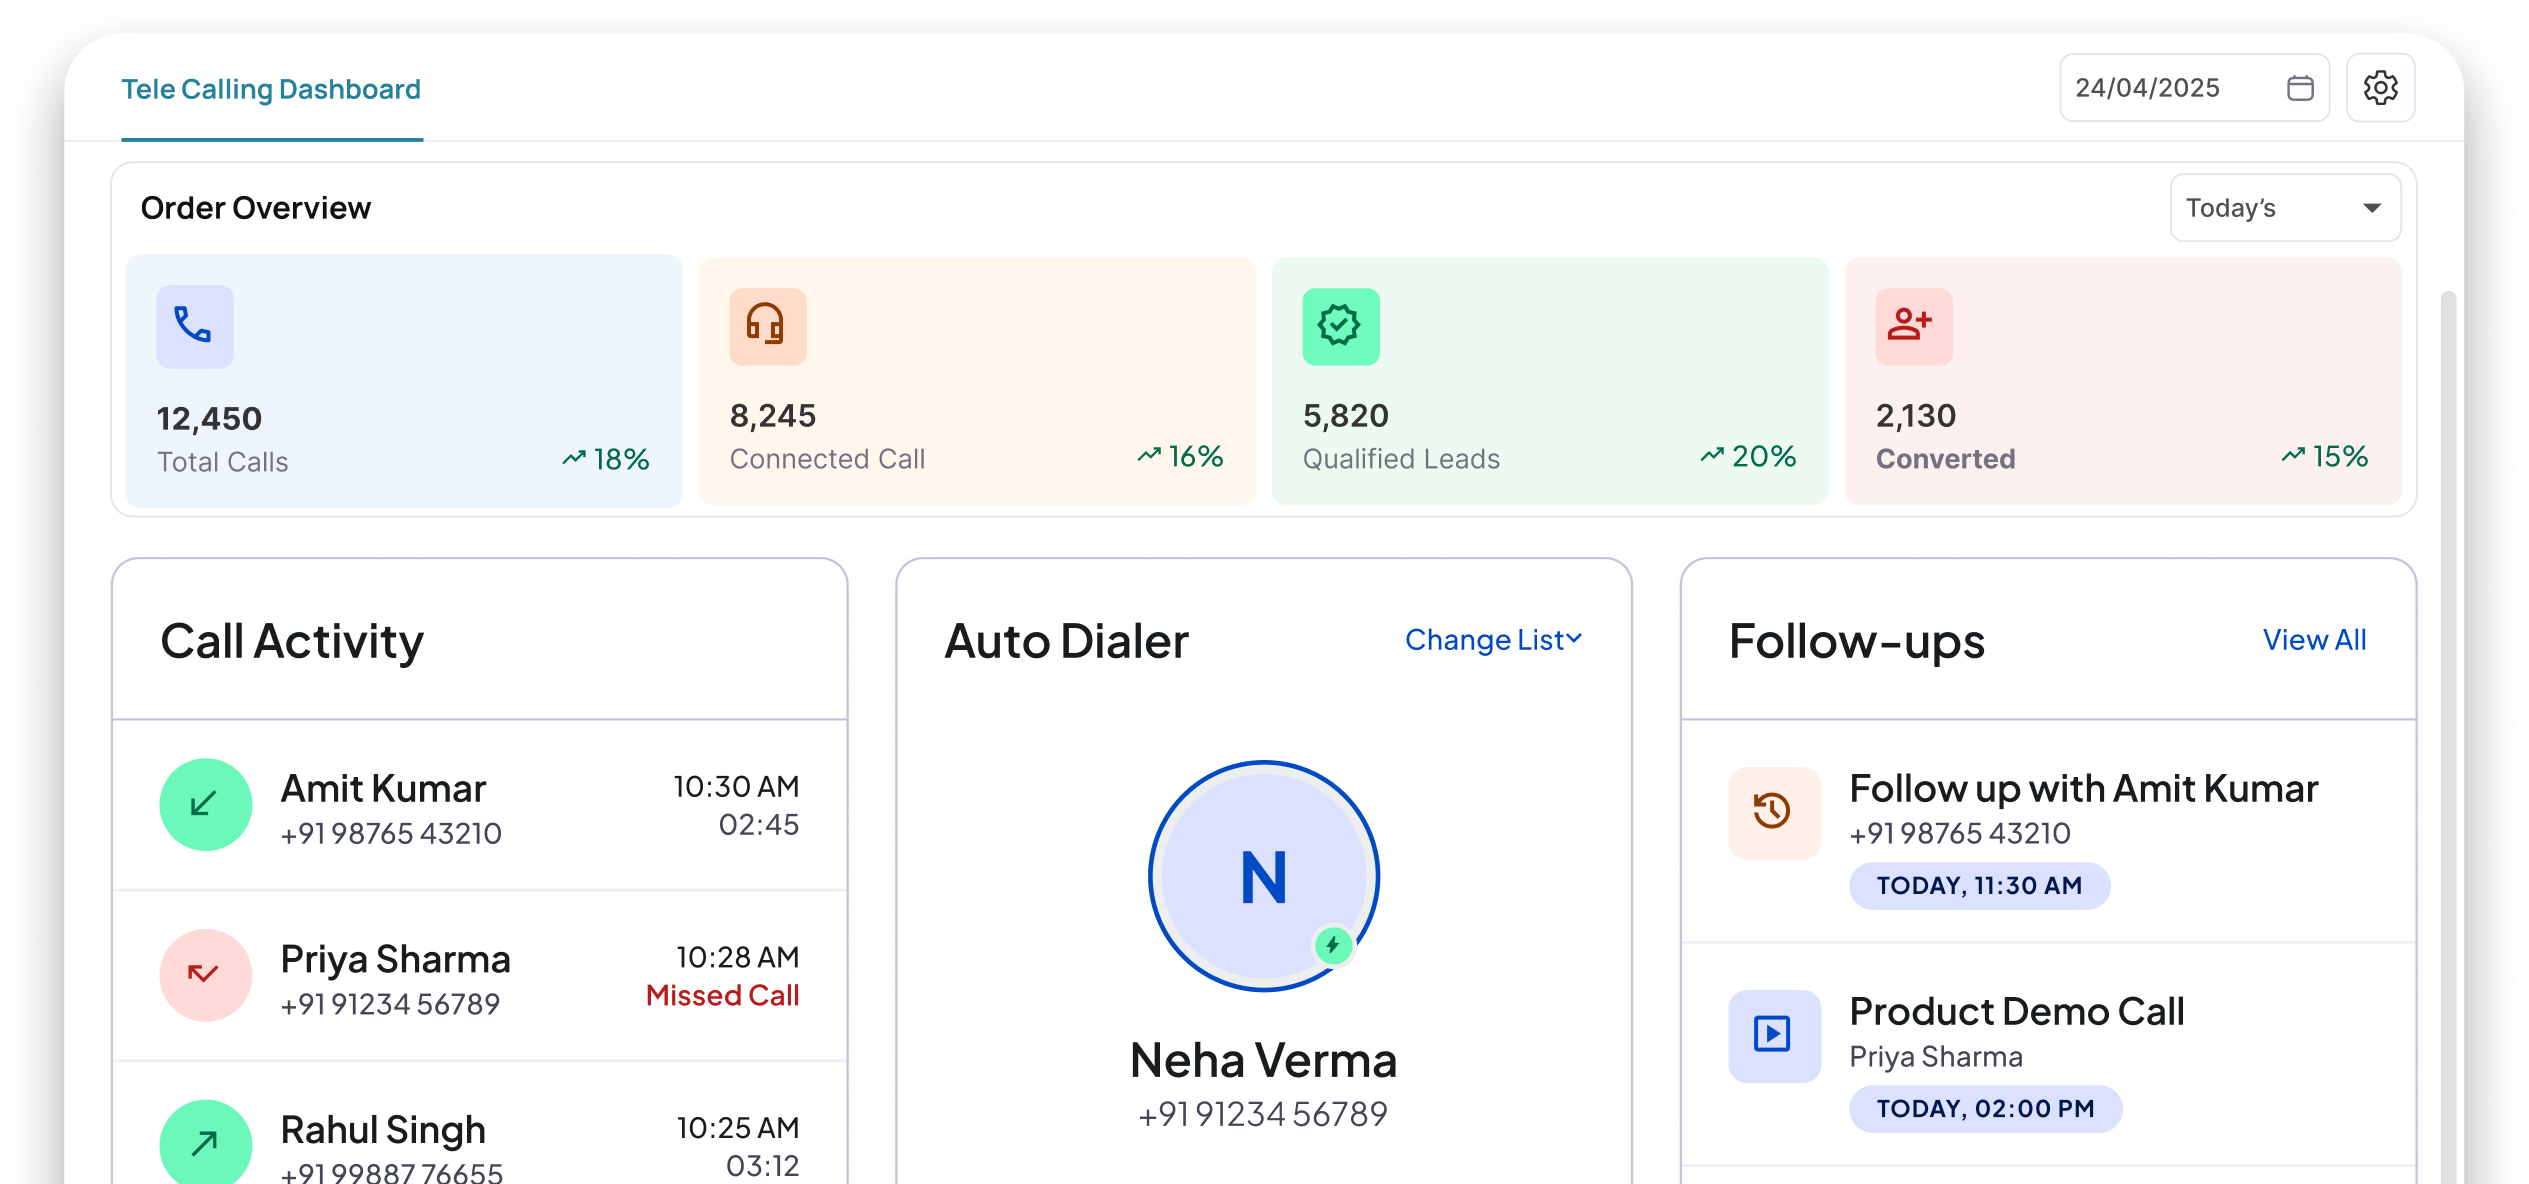The width and height of the screenshot is (2529, 1184).
Task: Click the calendar icon in date field
Action: [x=2300, y=88]
